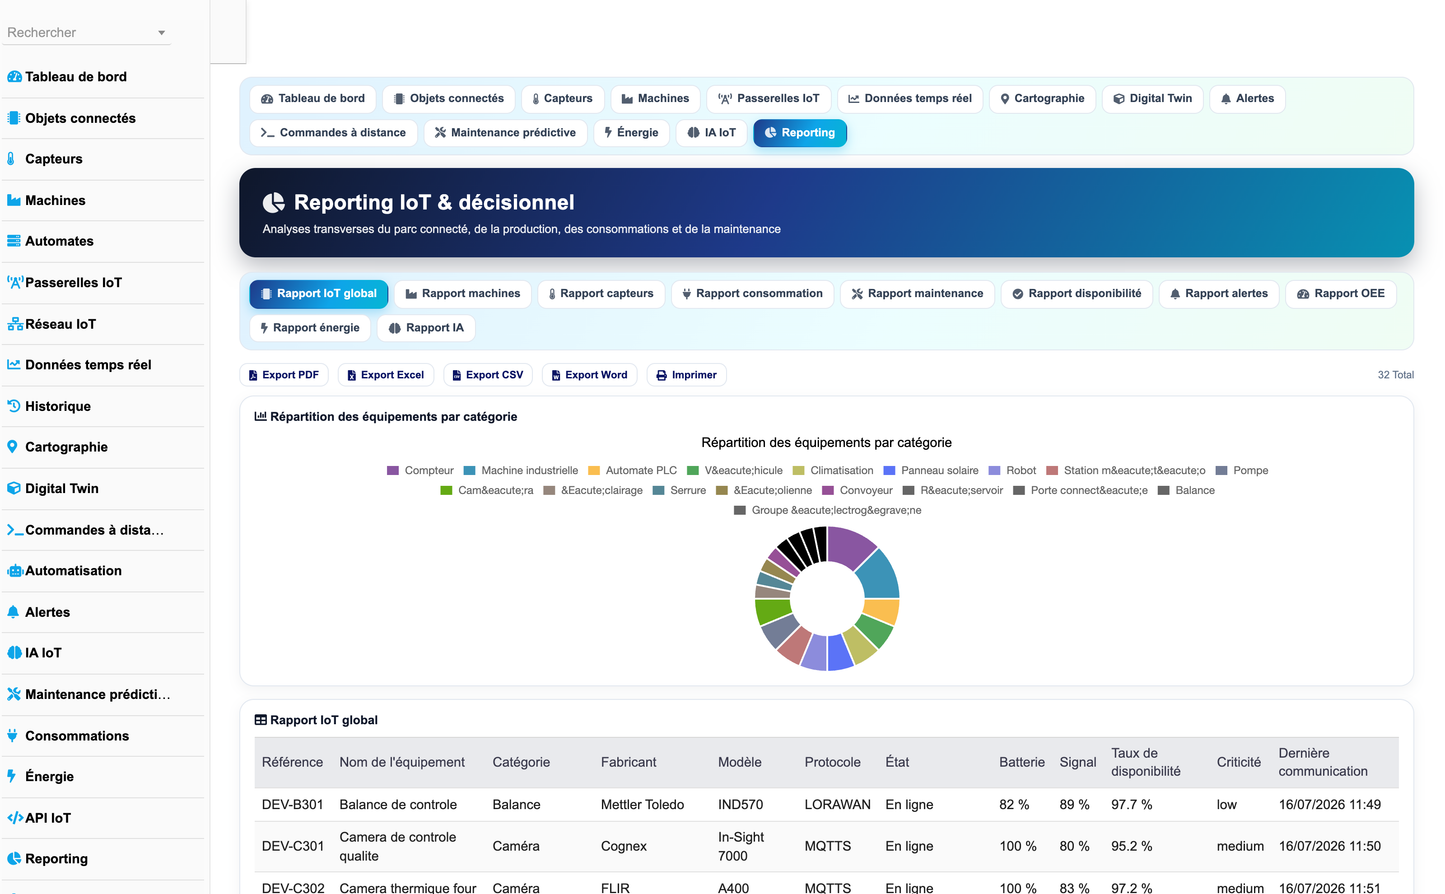Click the Historique clock icon in sidebar

14,406
